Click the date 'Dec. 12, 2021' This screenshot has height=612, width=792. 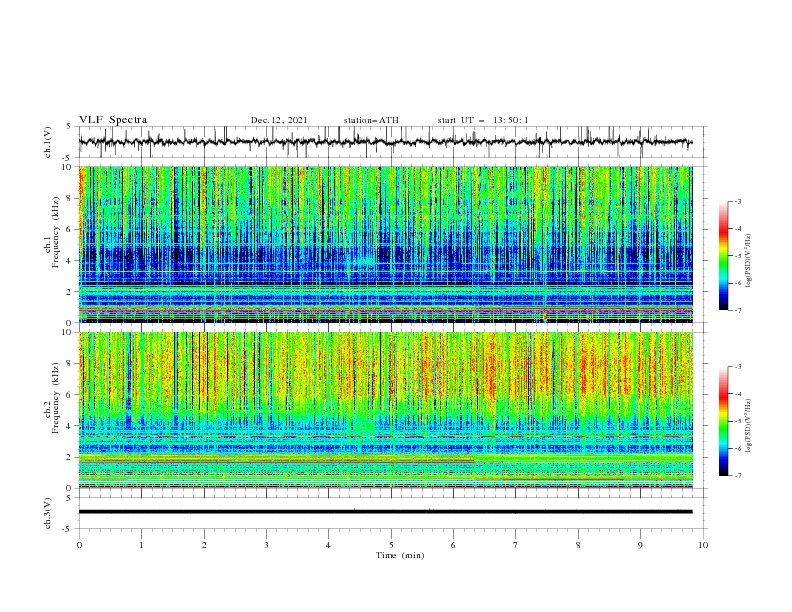point(279,120)
